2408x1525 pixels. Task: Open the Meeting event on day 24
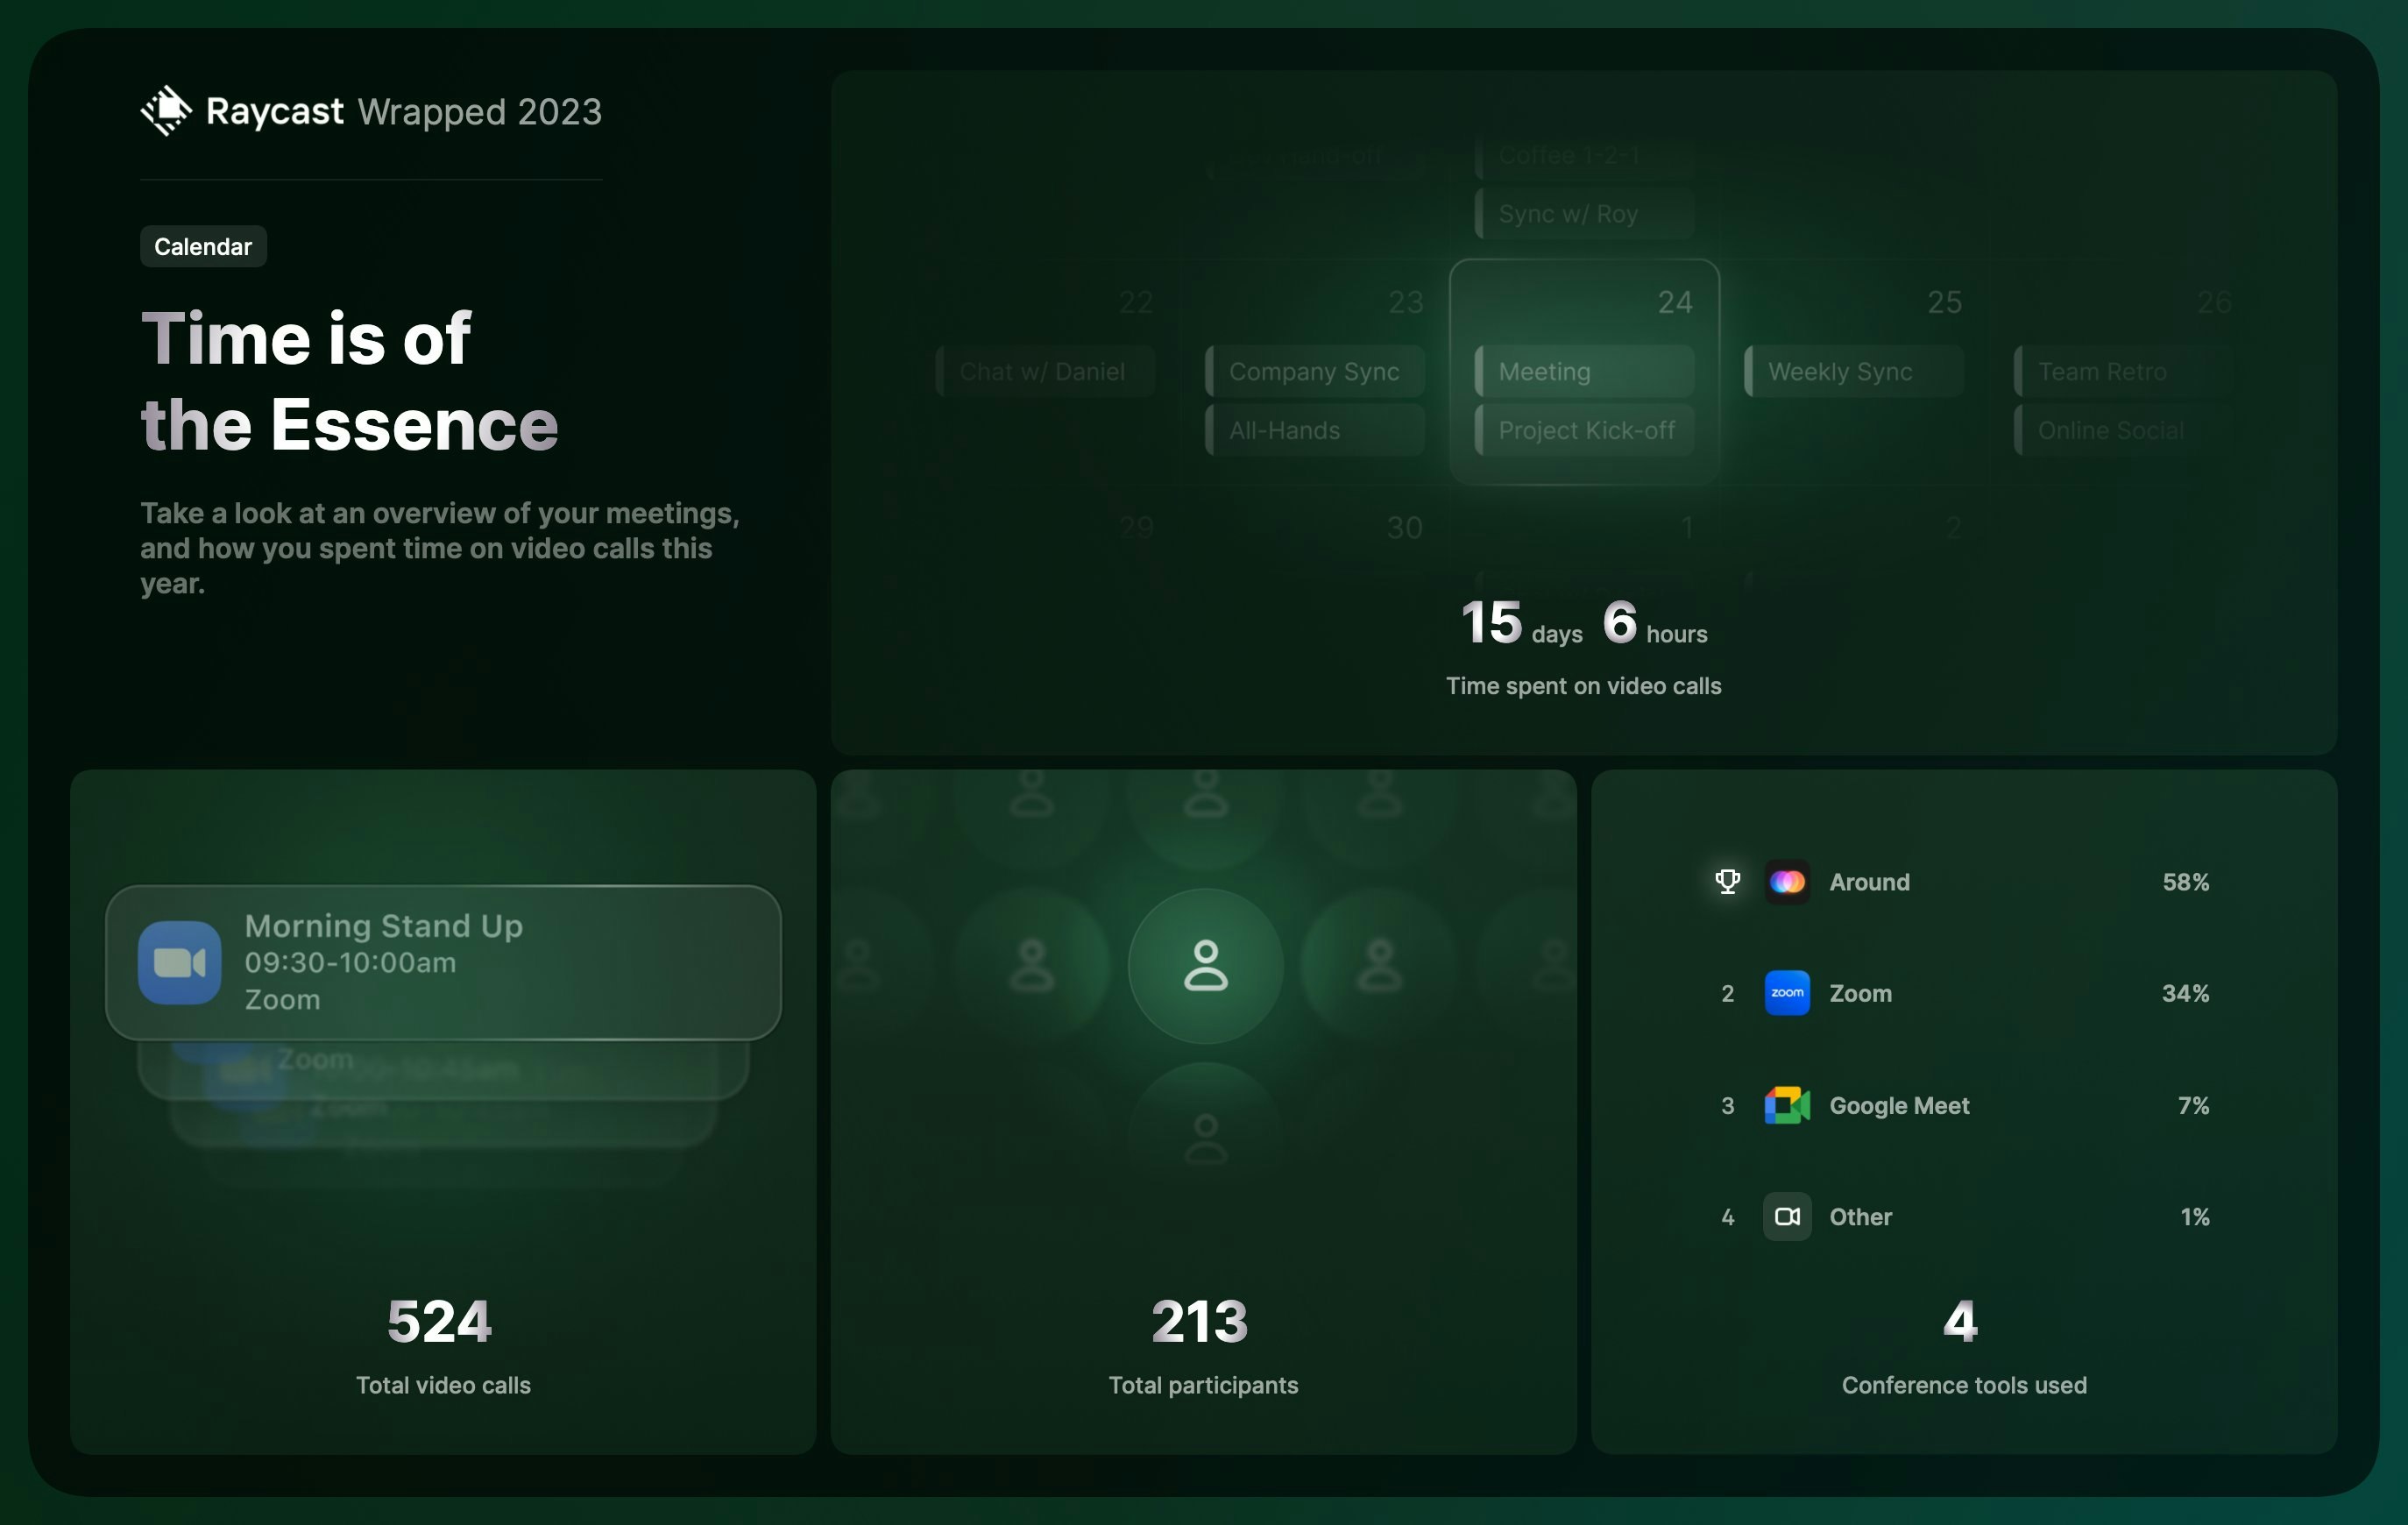point(1585,371)
